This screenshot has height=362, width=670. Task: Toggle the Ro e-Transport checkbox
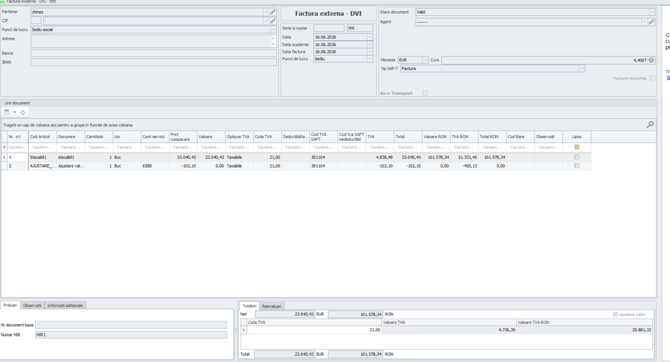tap(425, 93)
